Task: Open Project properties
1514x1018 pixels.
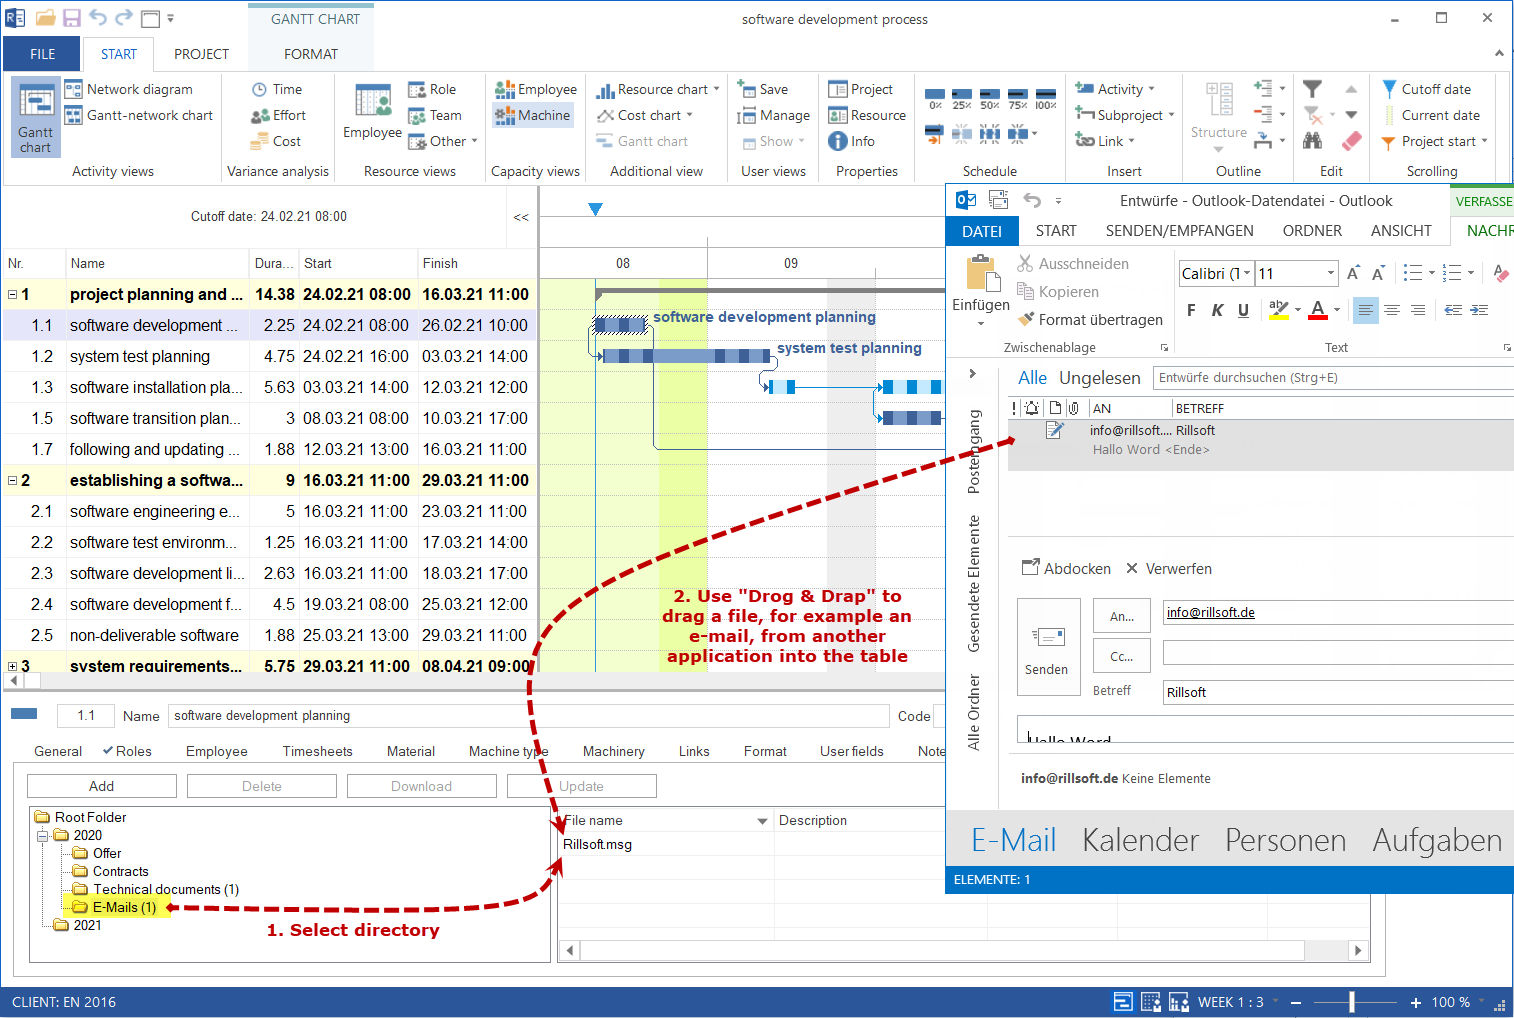Action: 860,89
